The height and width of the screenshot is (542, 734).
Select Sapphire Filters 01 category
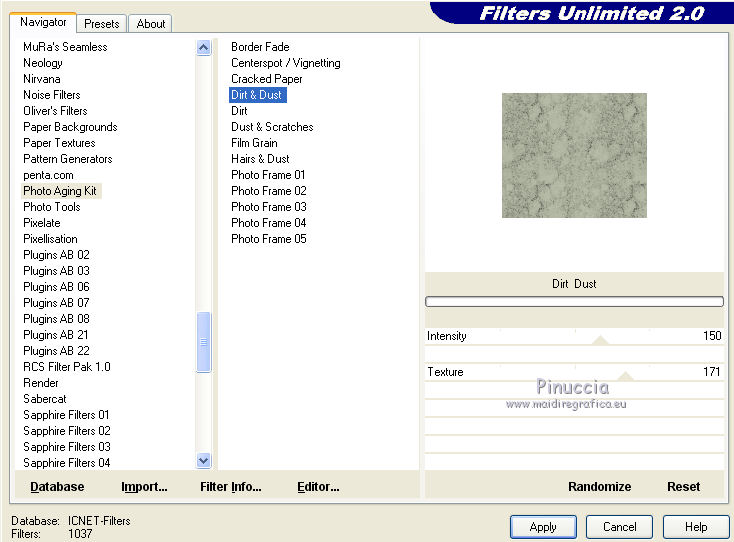[x=66, y=415]
